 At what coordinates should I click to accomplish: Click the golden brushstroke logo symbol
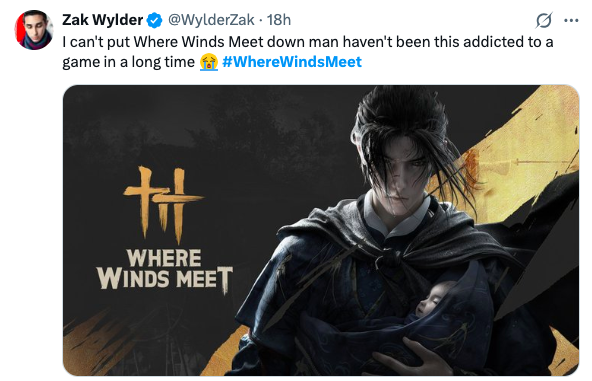[163, 203]
